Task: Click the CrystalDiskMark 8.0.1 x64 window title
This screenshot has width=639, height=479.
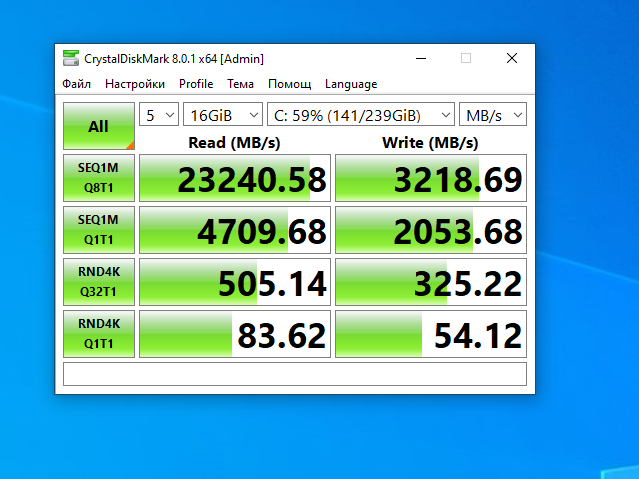Action: 174,59
